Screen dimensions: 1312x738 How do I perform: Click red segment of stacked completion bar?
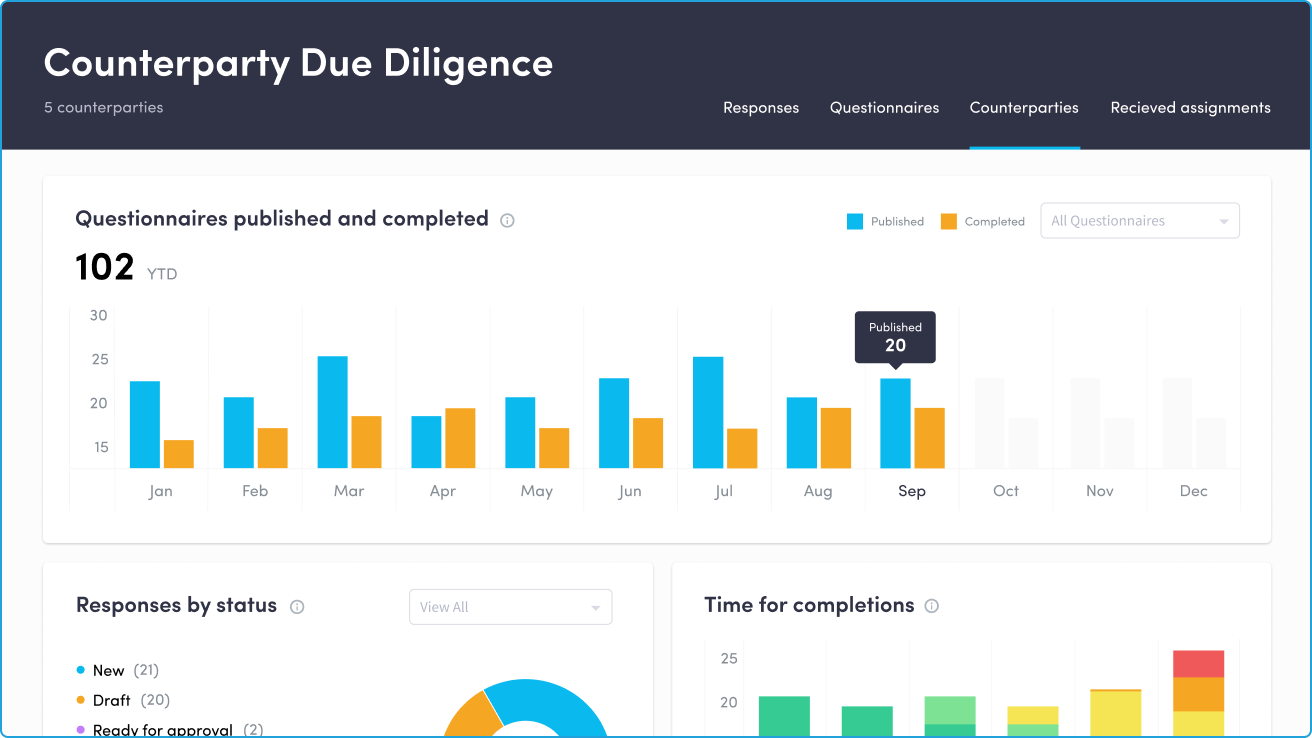1198,663
